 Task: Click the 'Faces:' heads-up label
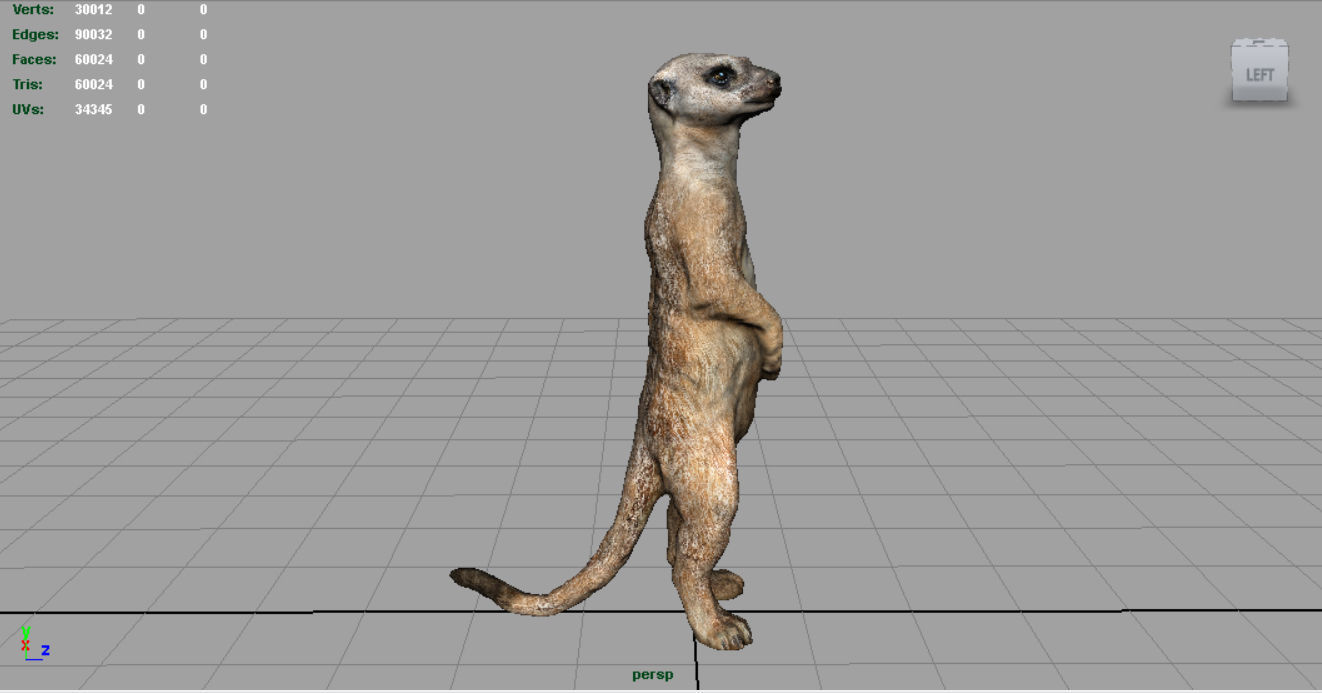tap(34, 60)
